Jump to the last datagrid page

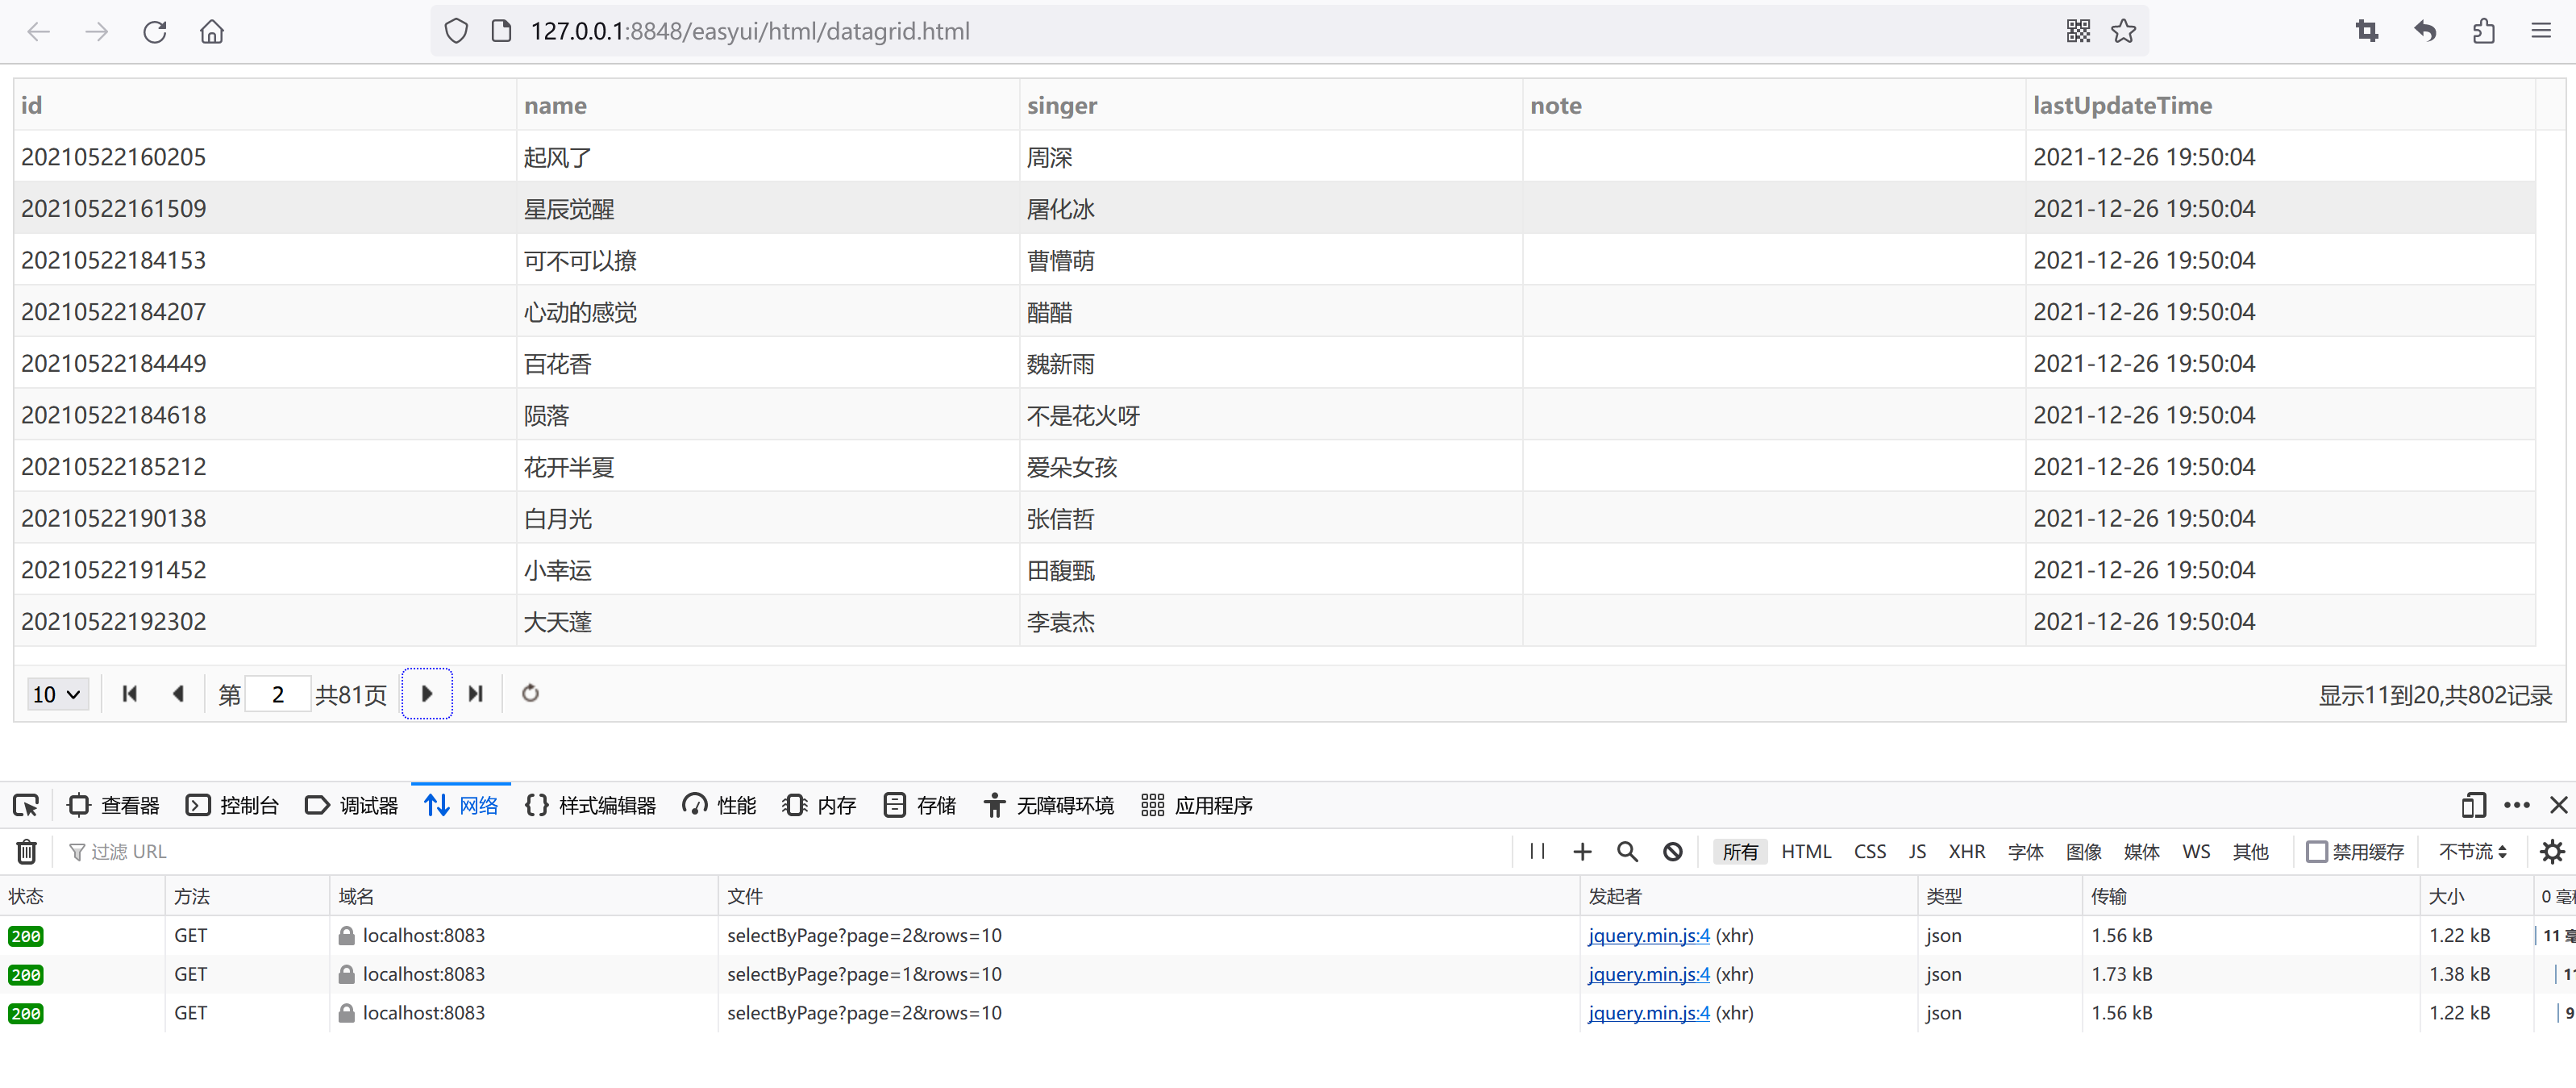pyautogui.click(x=476, y=694)
